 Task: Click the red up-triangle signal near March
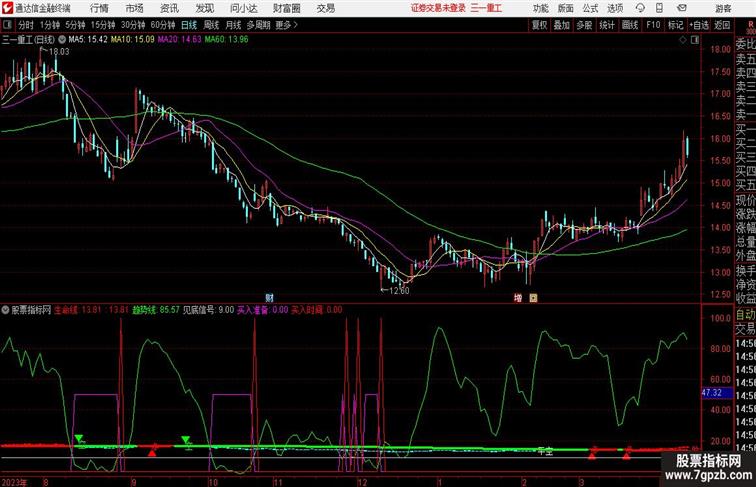[x=592, y=455]
